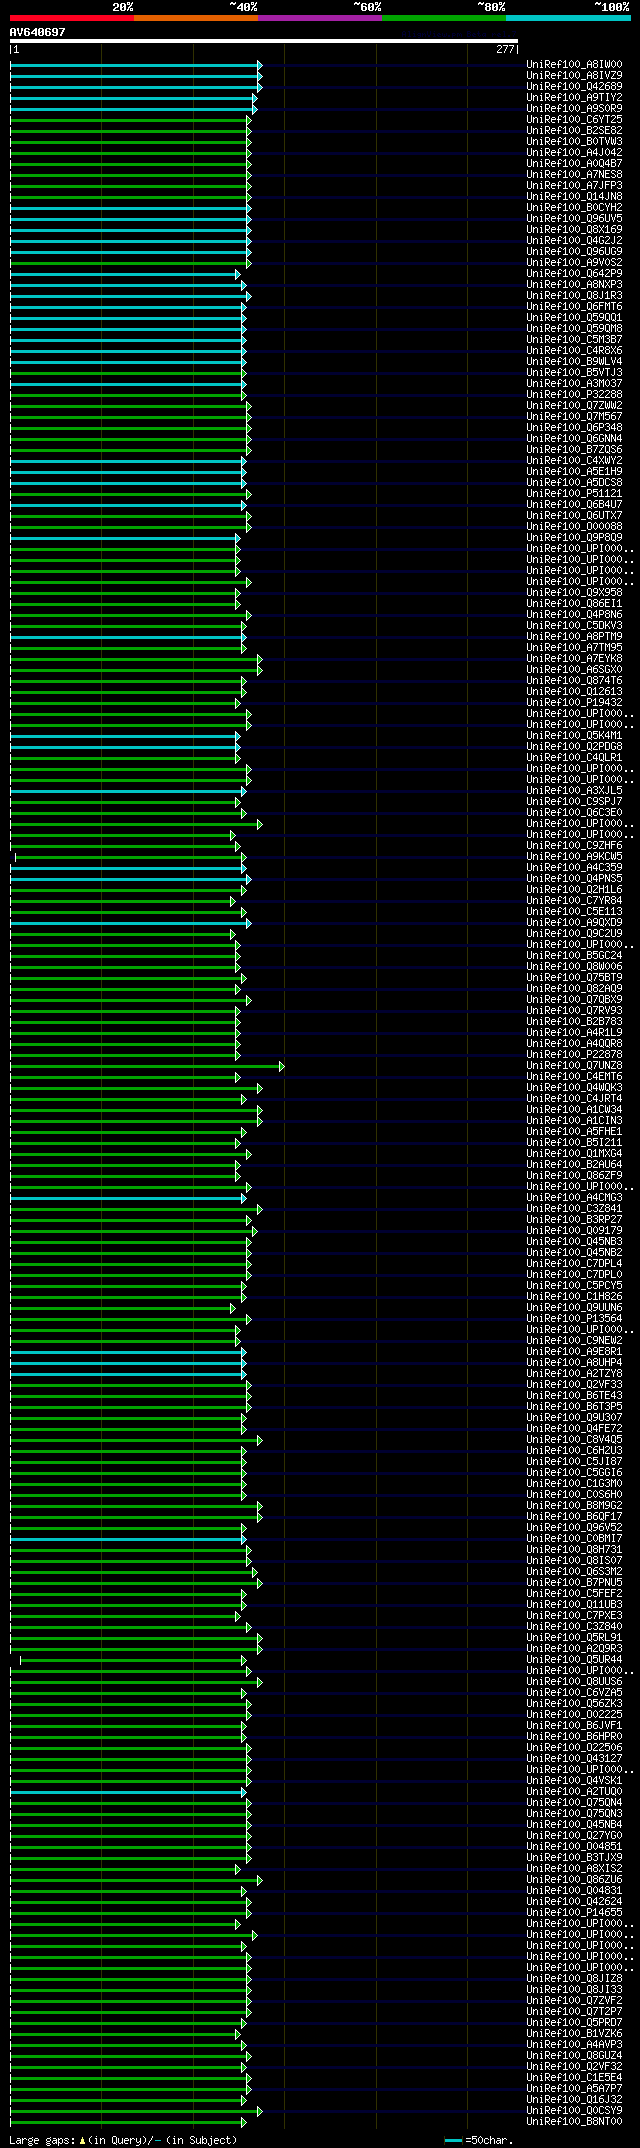
Task: Select hit label UniRef100_A3XJL5
Action: [574, 791]
